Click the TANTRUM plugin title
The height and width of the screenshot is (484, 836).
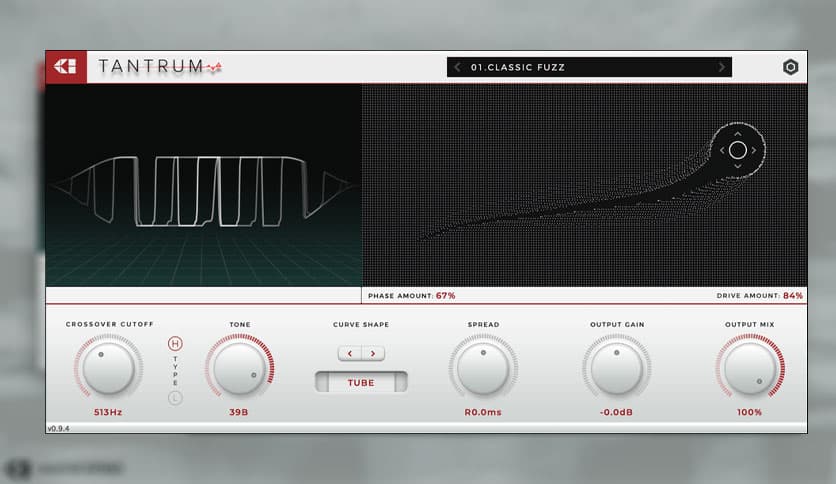151,66
